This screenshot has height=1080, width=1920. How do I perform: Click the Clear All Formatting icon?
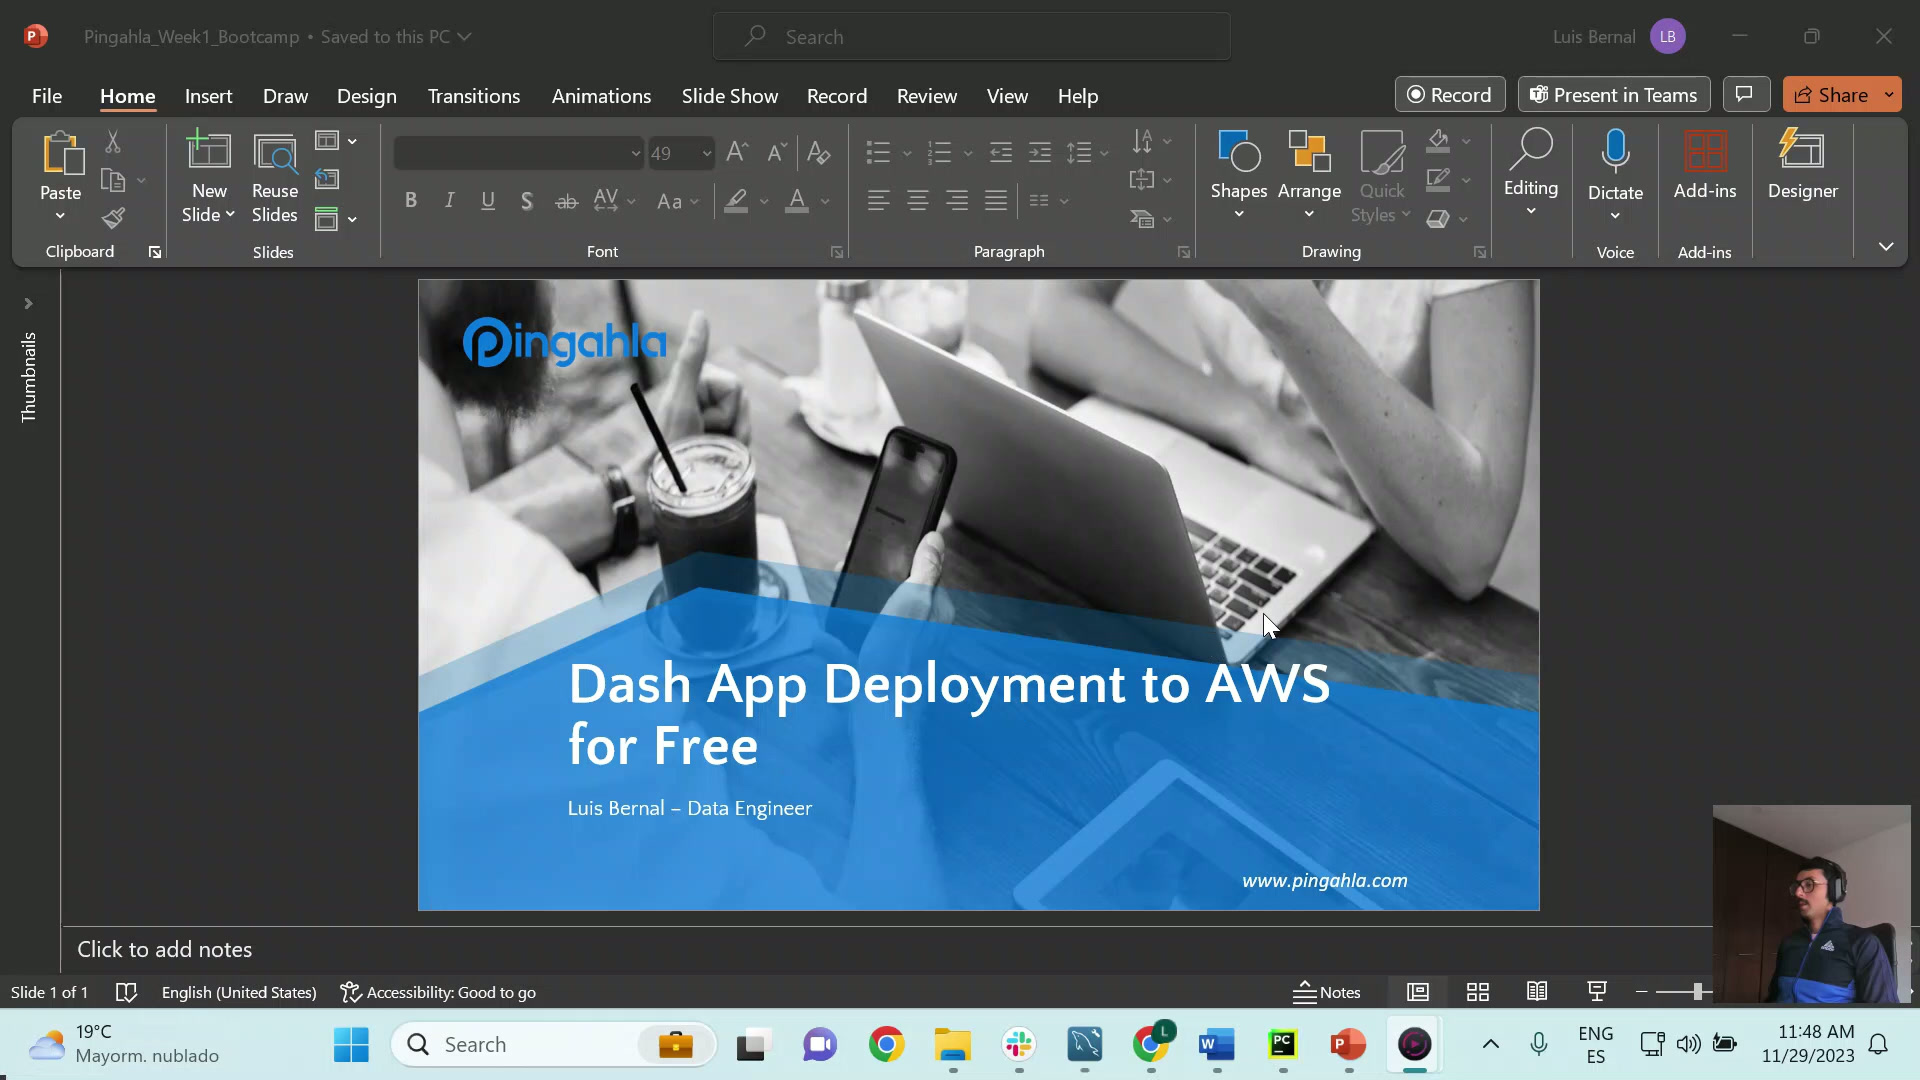[818, 152]
